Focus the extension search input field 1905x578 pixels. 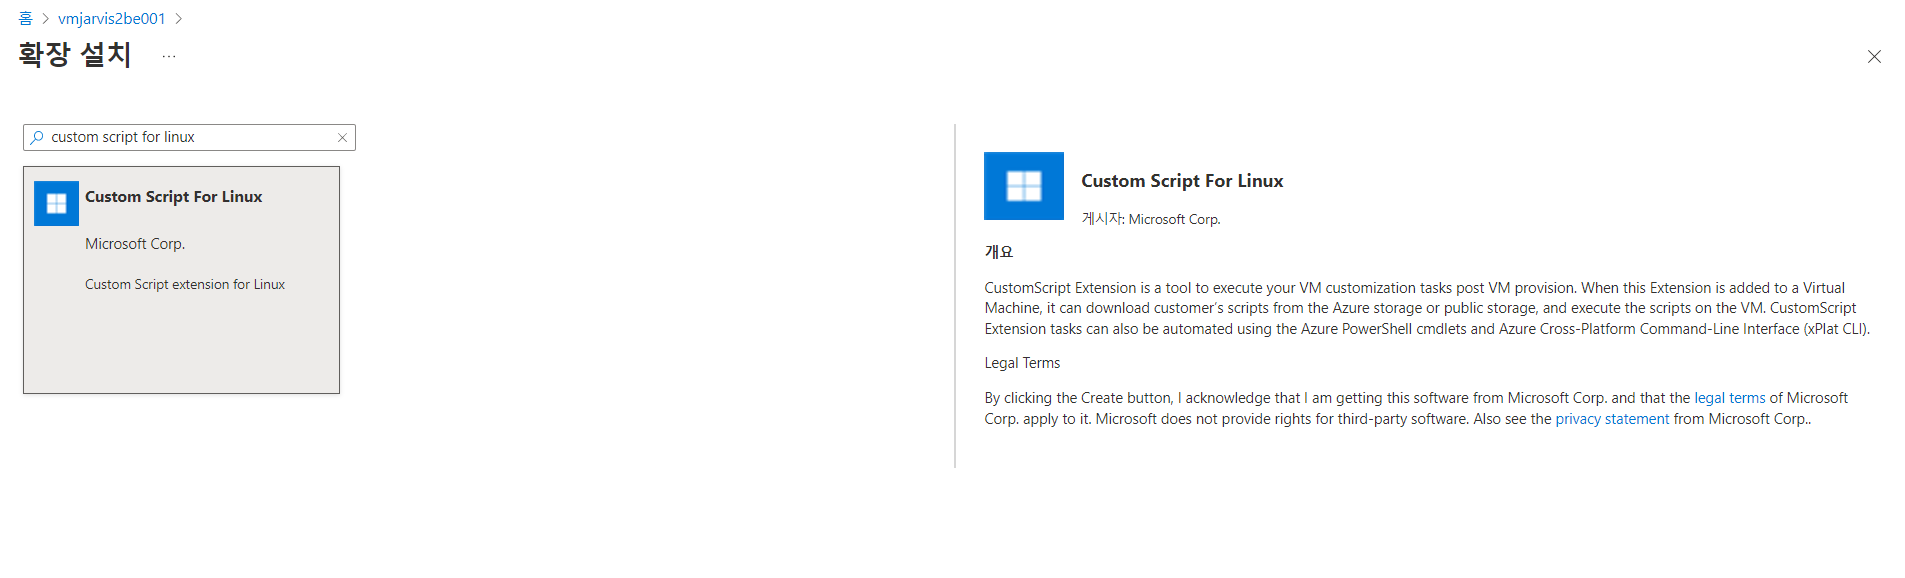189,137
